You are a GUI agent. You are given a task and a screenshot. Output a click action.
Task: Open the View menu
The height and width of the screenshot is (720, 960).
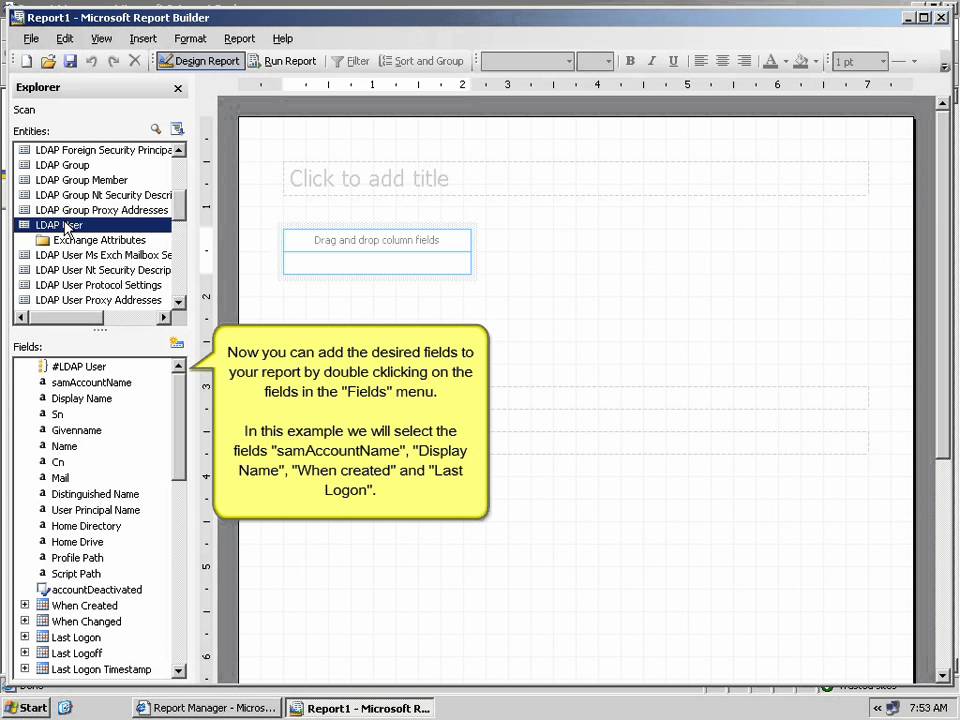101,39
